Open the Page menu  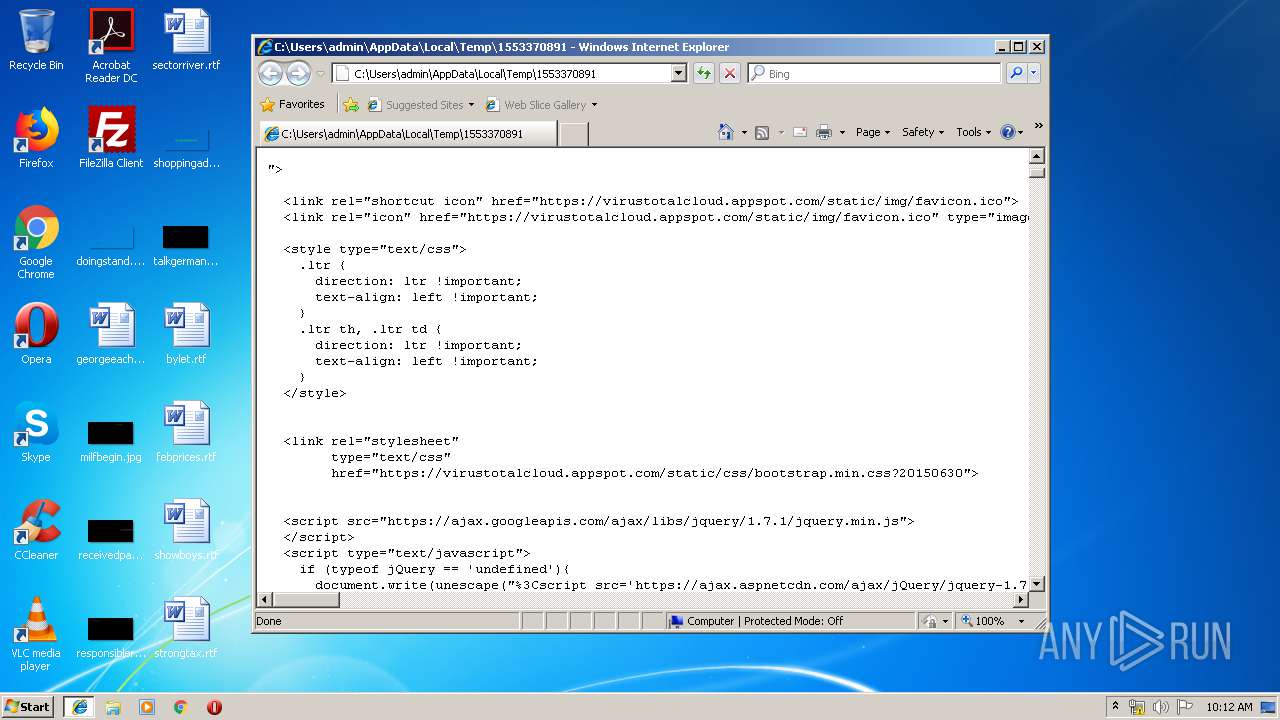point(872,132)
